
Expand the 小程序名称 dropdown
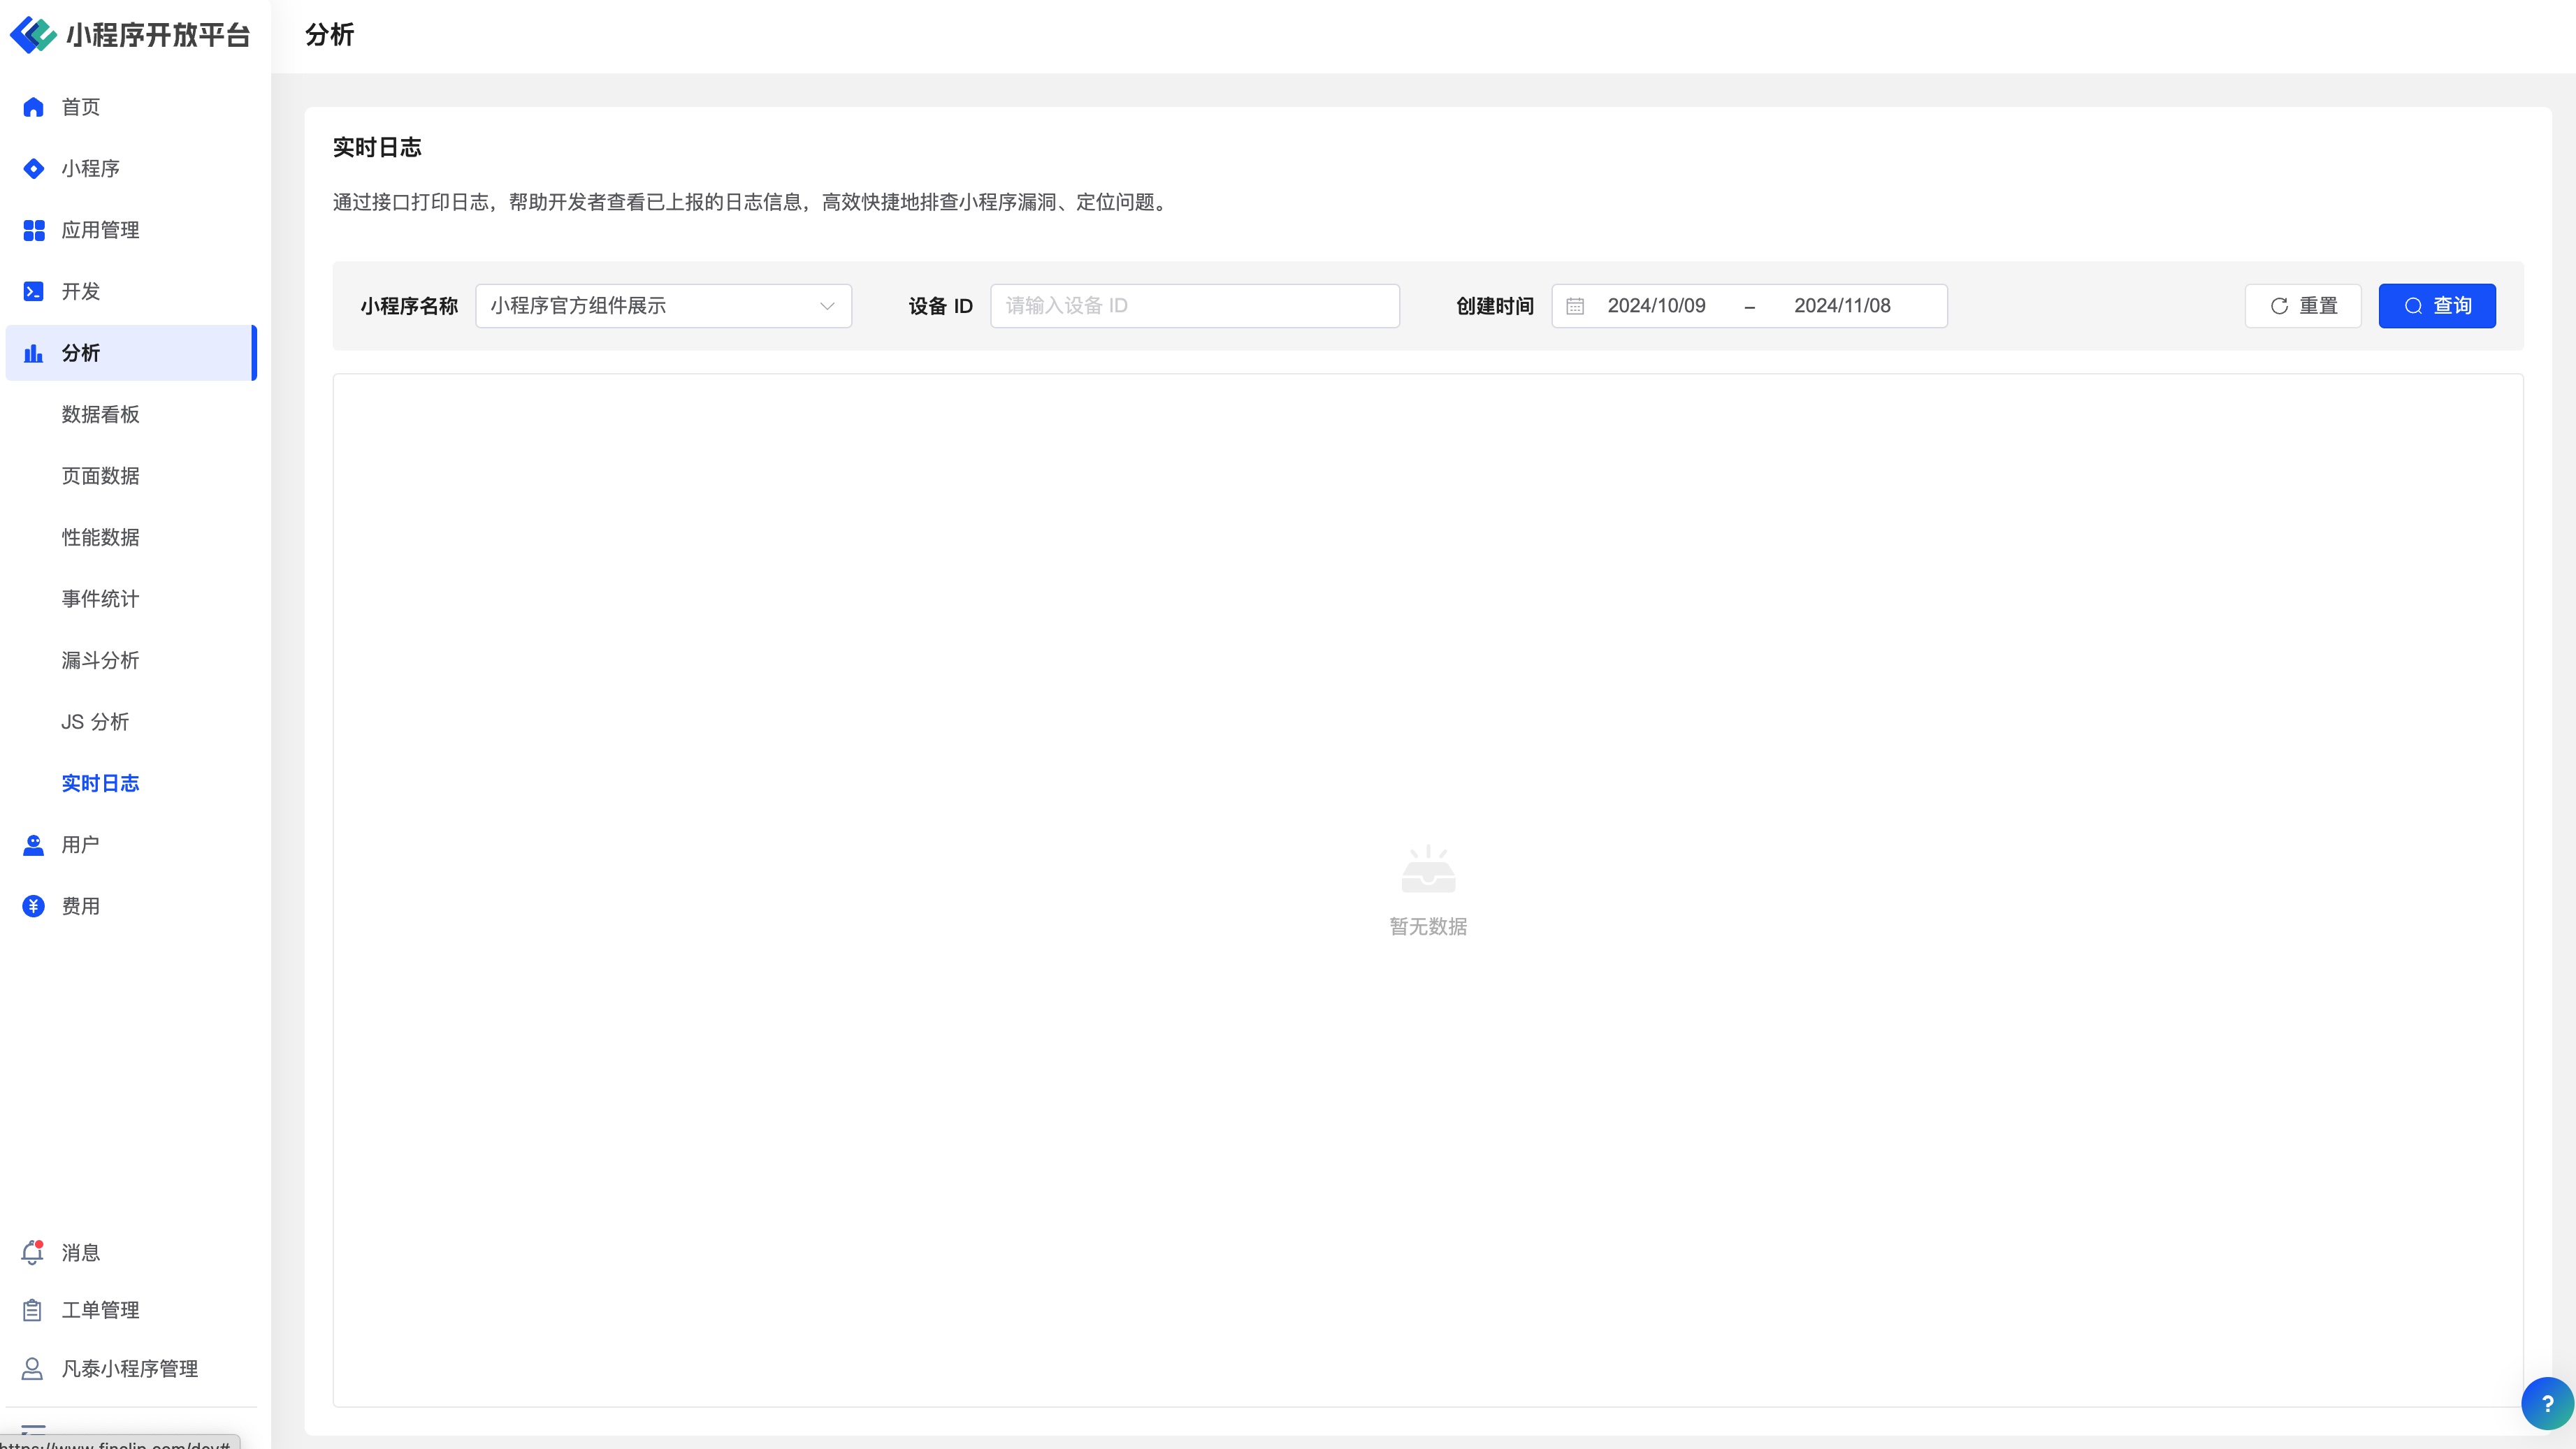pyautogui.click(x=663, y=306)
